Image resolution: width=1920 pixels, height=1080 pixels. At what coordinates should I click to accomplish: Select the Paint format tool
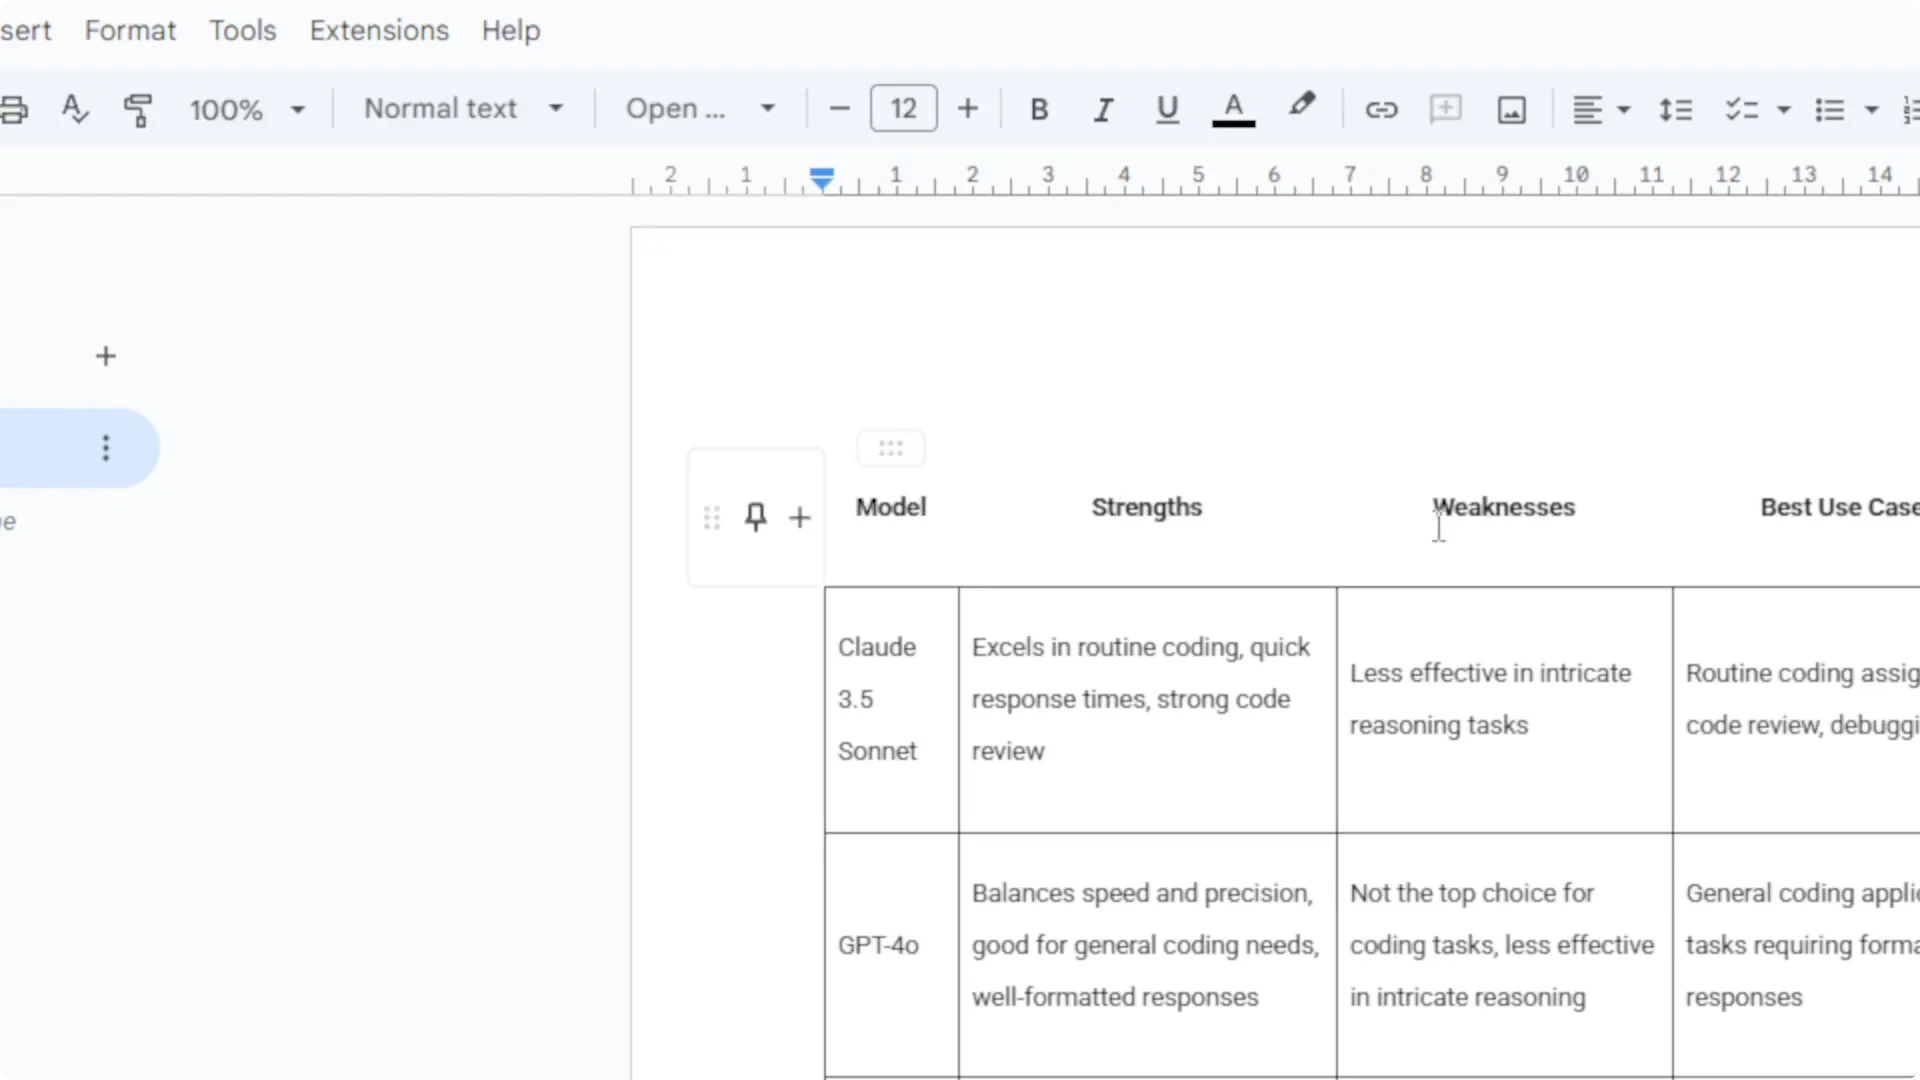pyautogui.click(x=138, y=109)
